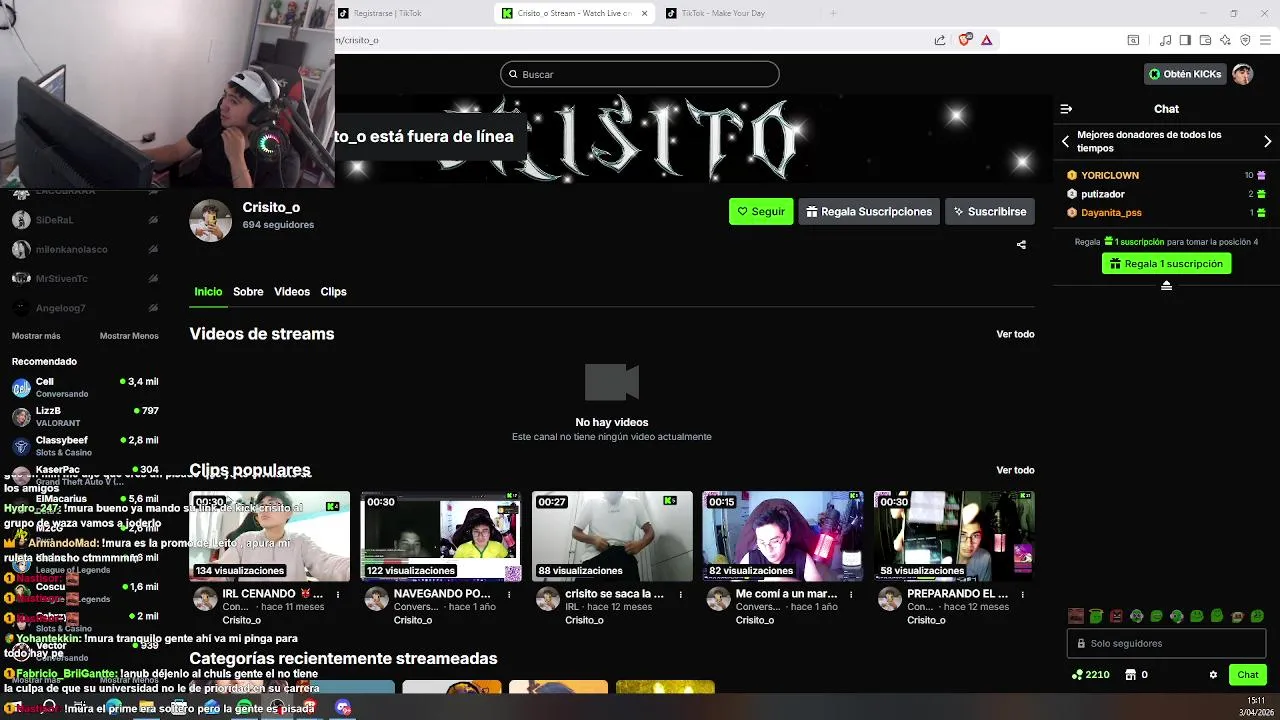Open chat settings gear icon
1280x720 pixels.
coord(1213,675)
